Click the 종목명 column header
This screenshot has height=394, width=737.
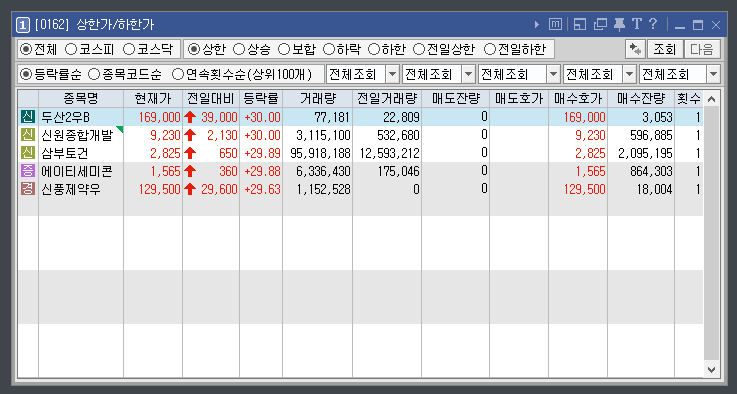point(81,99)
